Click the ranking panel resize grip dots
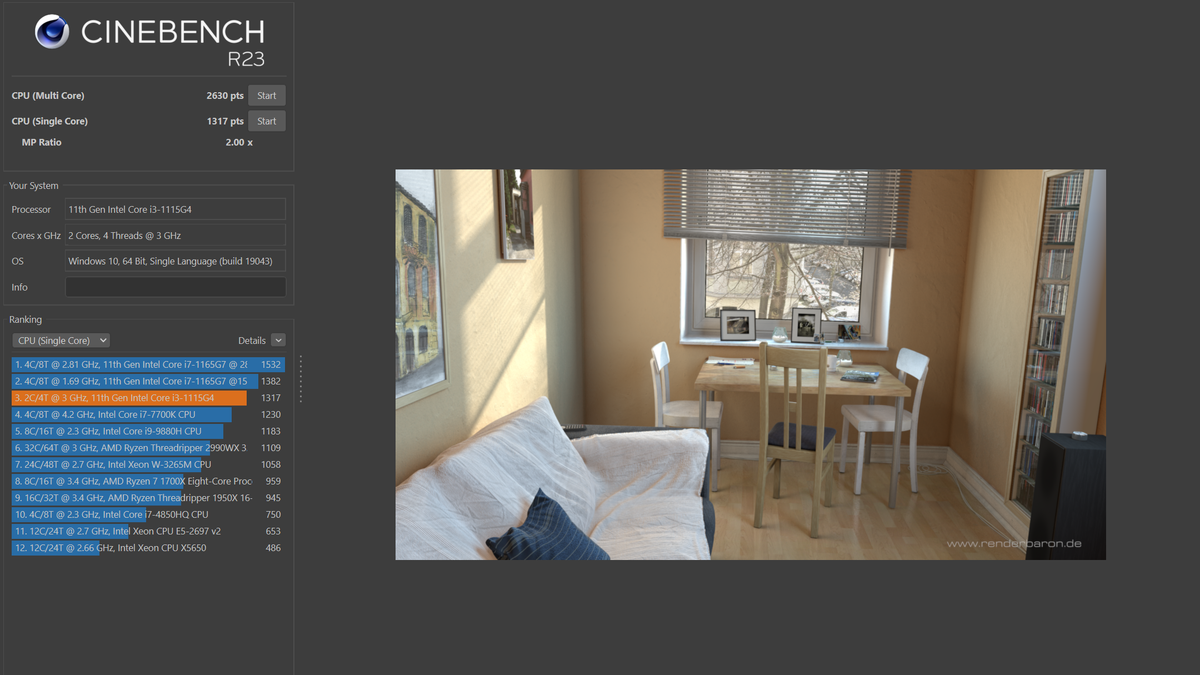Image resolution: width=1200 pixels, height=675 pixels. click(300, 380)
